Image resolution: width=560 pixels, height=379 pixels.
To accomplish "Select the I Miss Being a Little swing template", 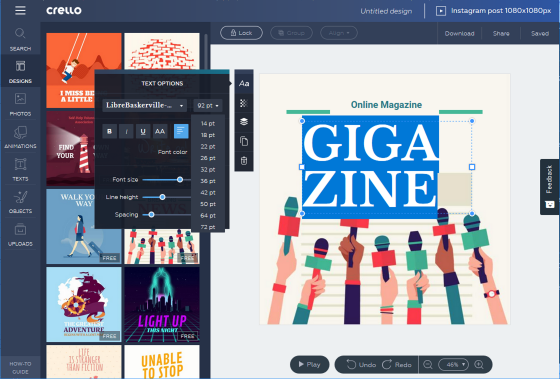I will [x=70, y=70].
